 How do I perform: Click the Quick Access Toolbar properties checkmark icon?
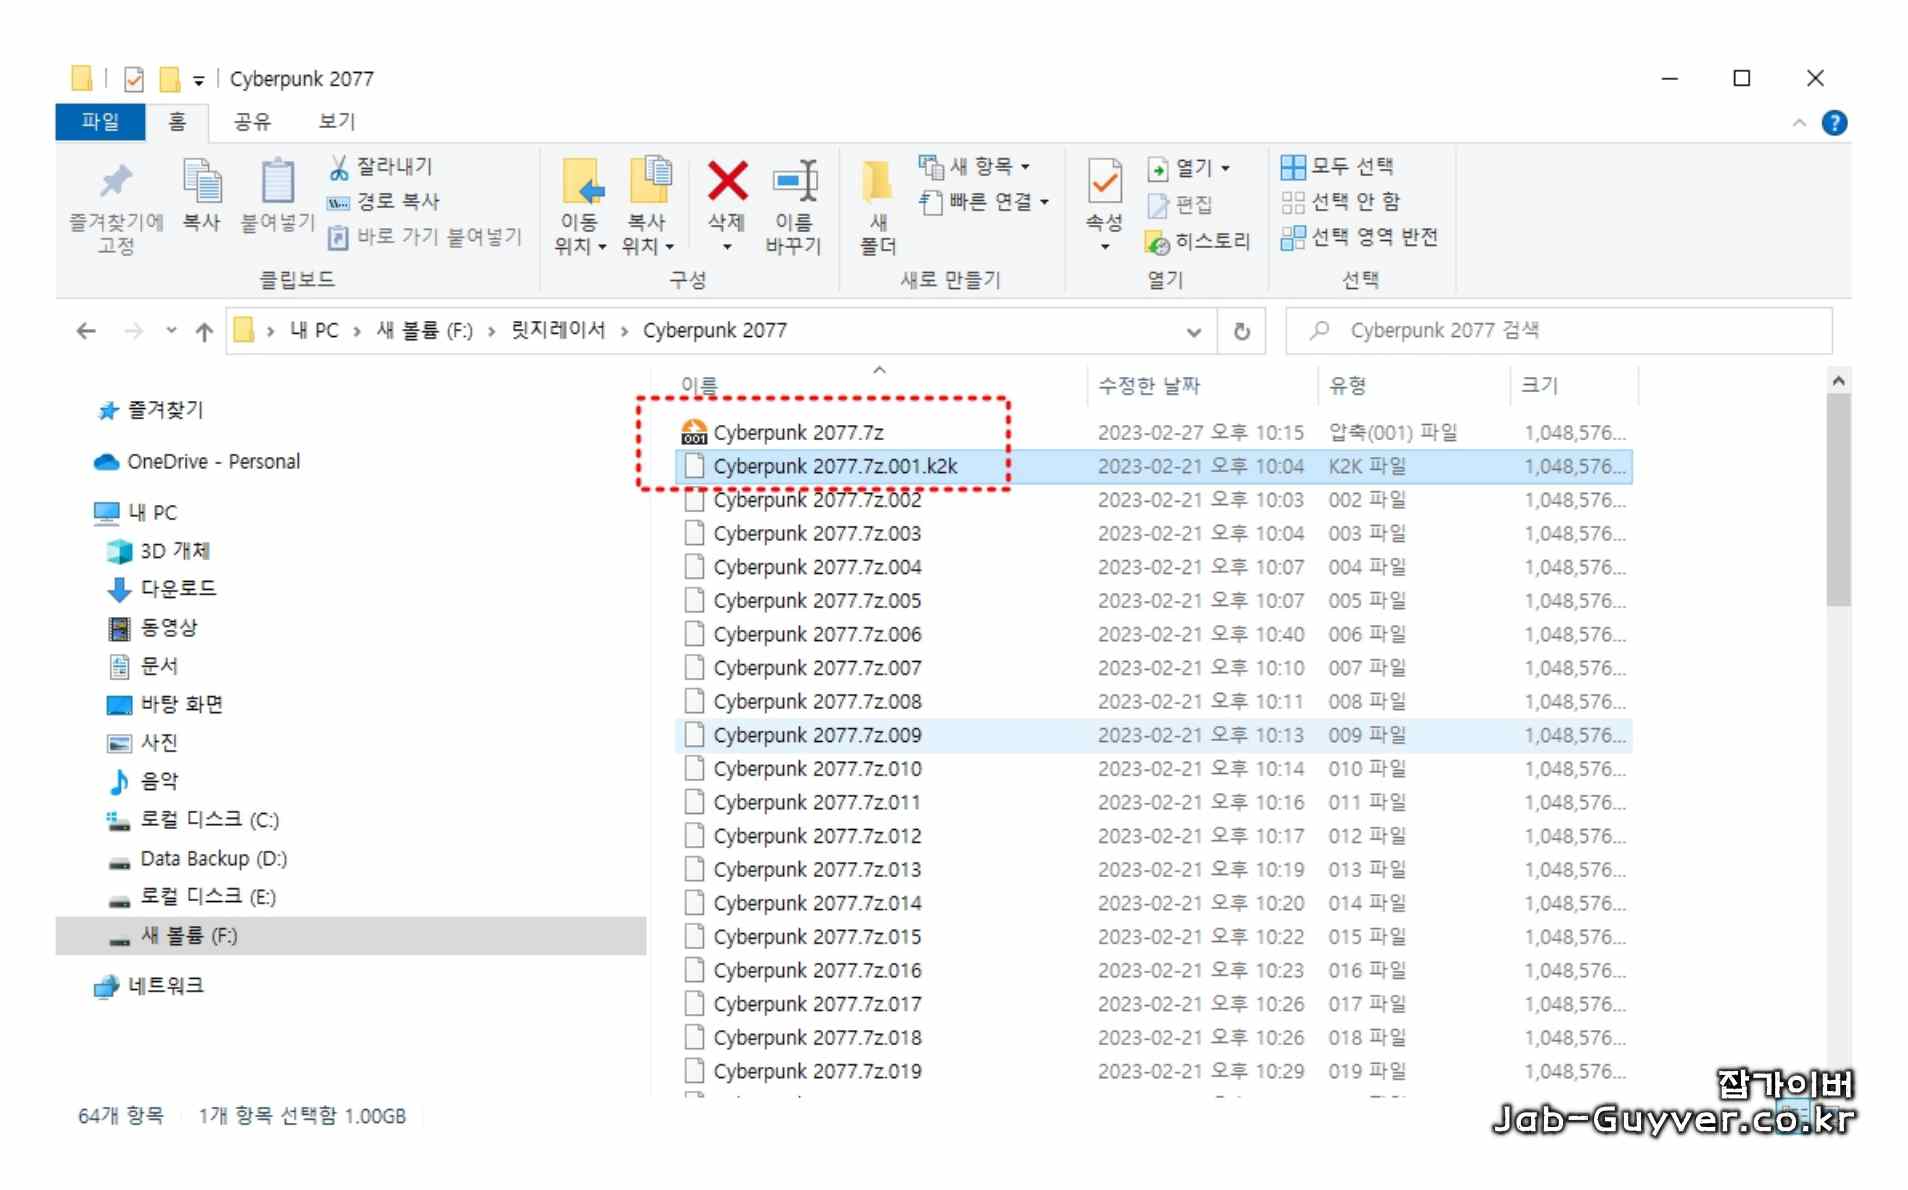point(134,79)
